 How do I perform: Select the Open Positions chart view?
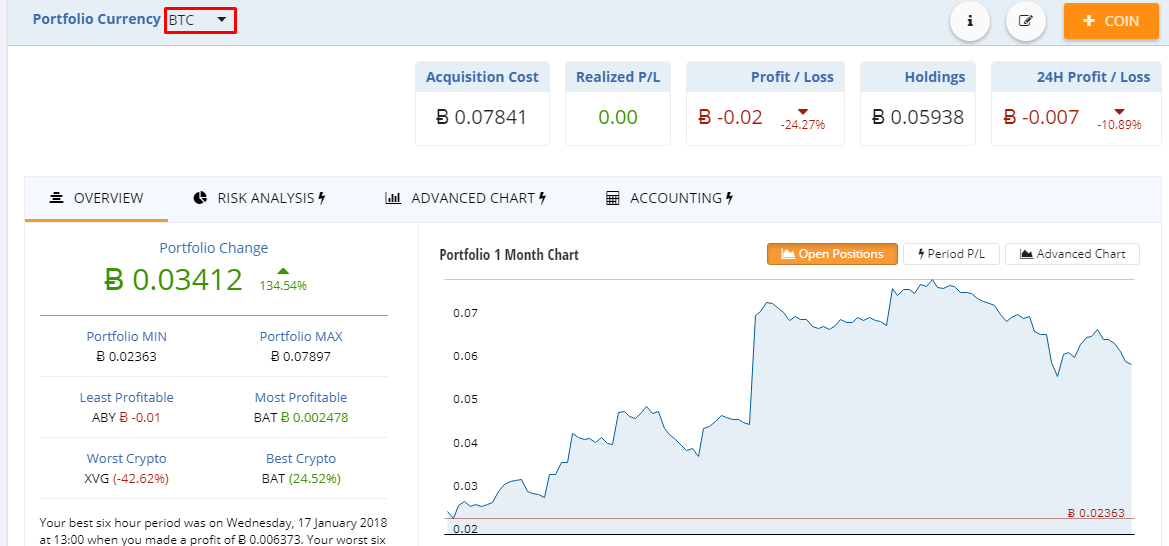point(831,254)
